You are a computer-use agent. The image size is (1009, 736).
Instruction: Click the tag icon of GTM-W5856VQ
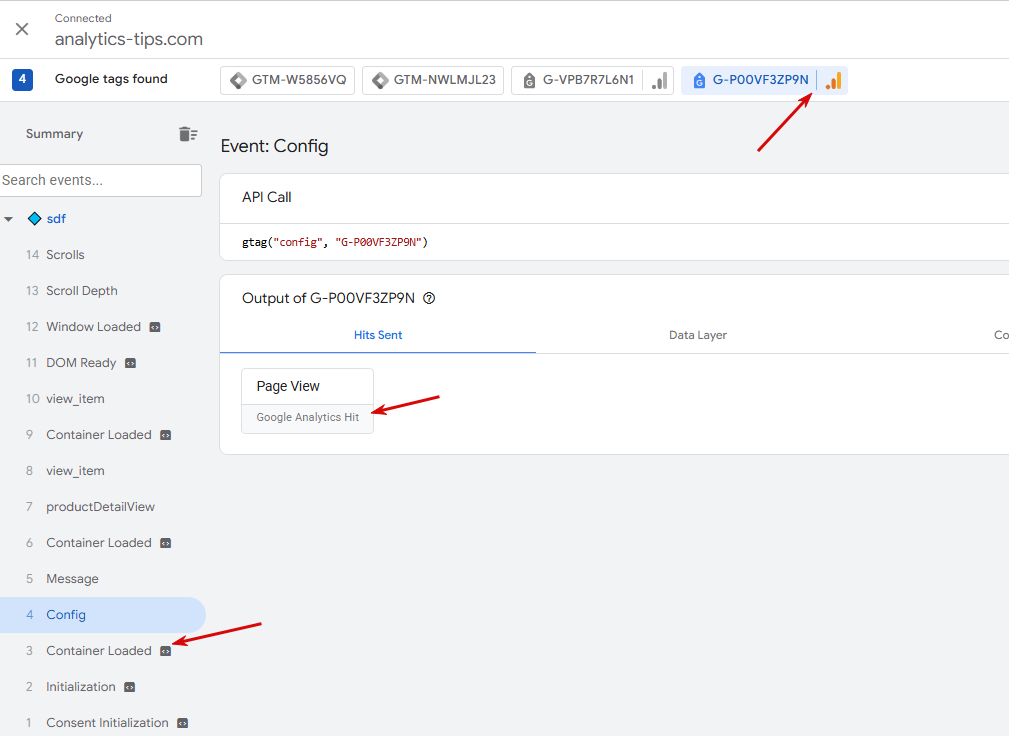click(238, 80)
